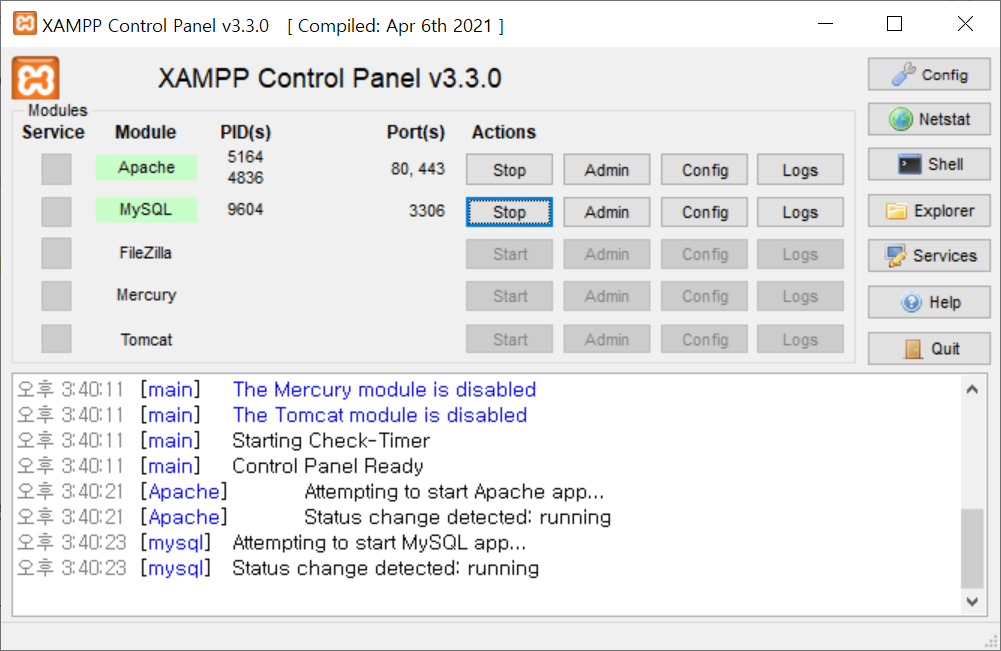This screenshot has width=1001, height=651.
Task: Click log scrollbar down arrow
Action: coord(972,601)
